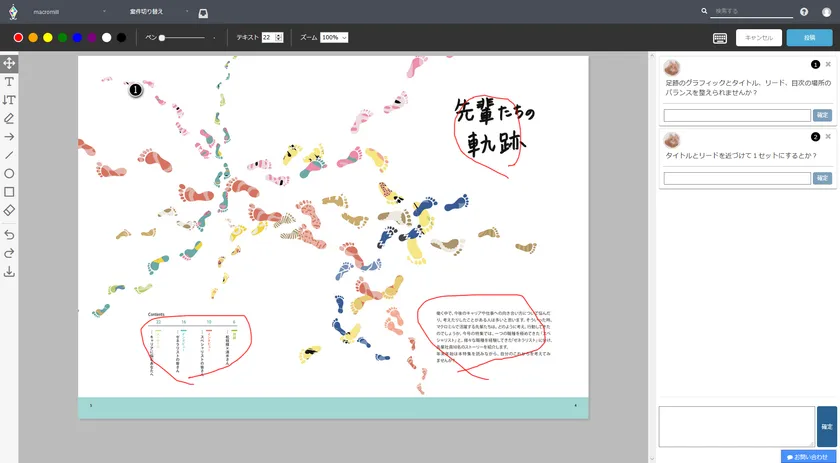Focus the 検索する search field
Screen dimensions: 840x463
(x=752, y=11)
